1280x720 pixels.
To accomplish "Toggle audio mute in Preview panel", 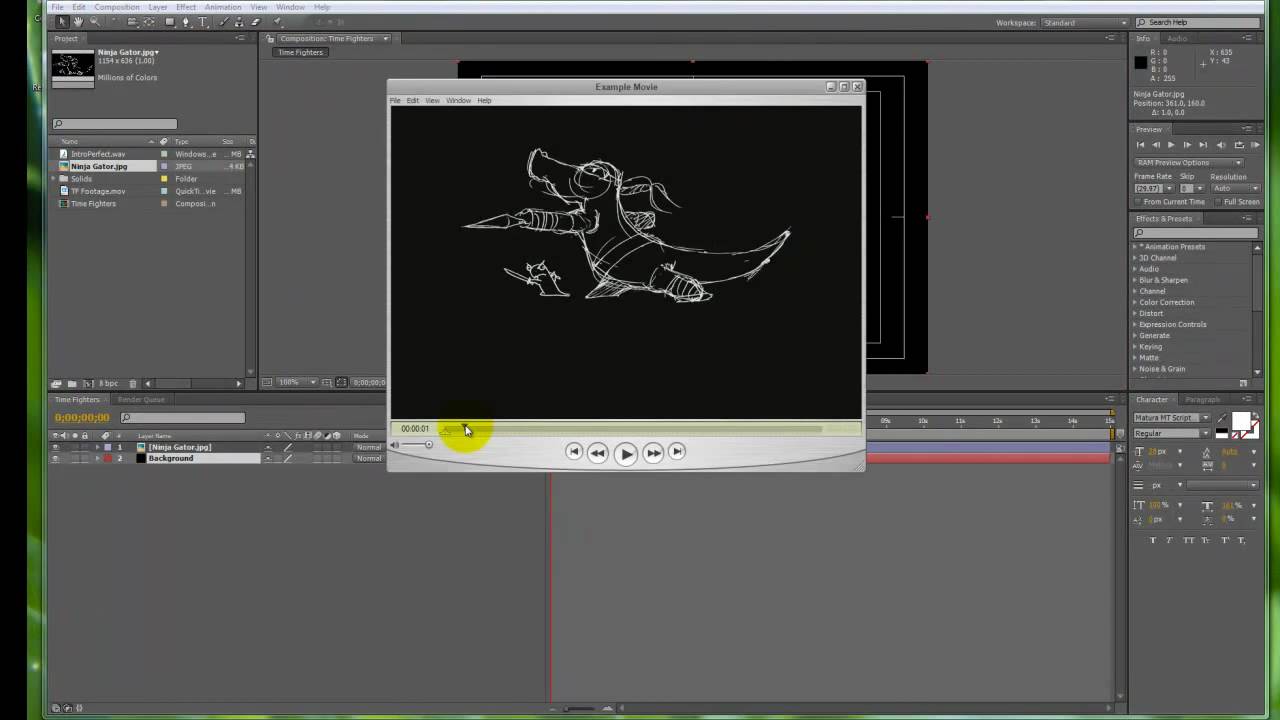I will tap(1222, 145).
